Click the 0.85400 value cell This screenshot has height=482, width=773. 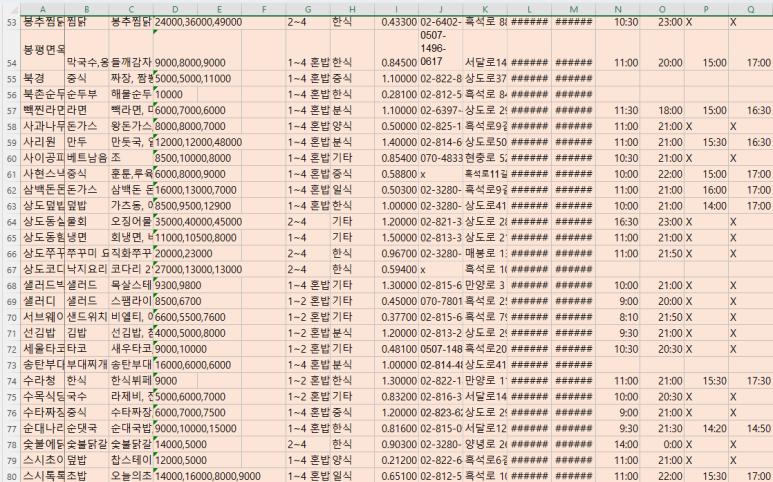(x=396, y=158)
